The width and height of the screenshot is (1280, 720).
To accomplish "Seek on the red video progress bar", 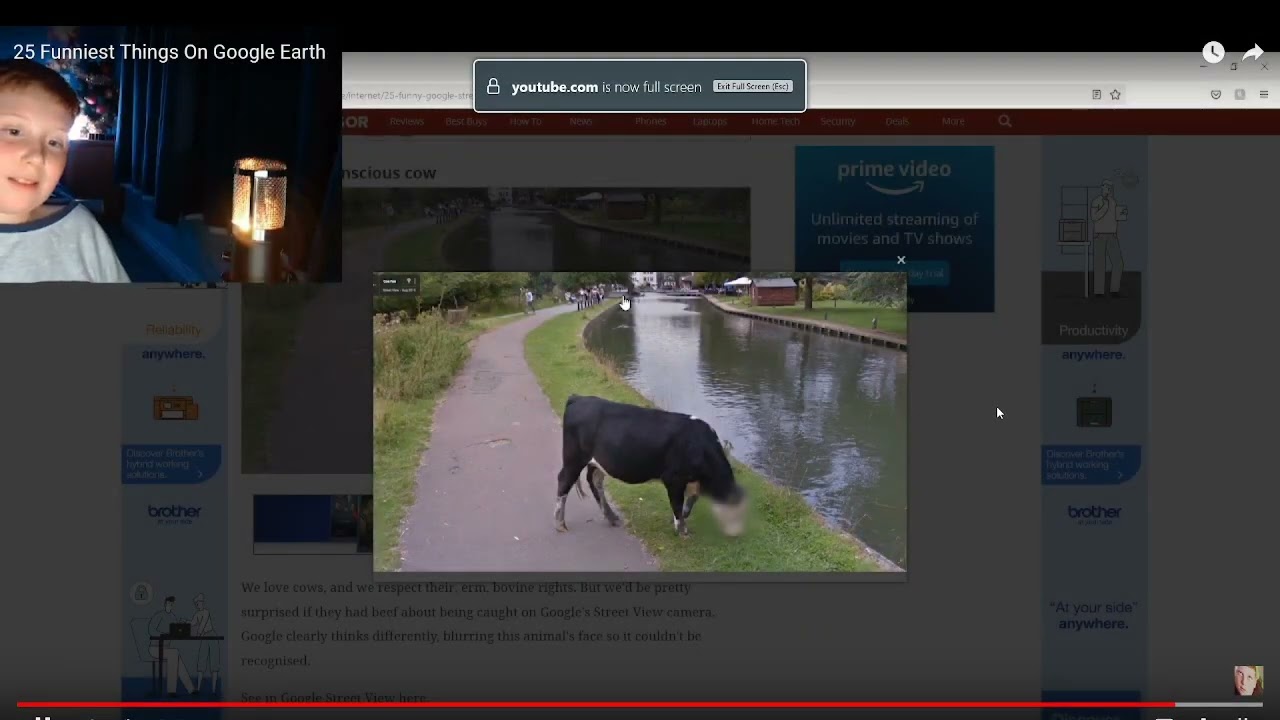I will (x=640, y=705).
